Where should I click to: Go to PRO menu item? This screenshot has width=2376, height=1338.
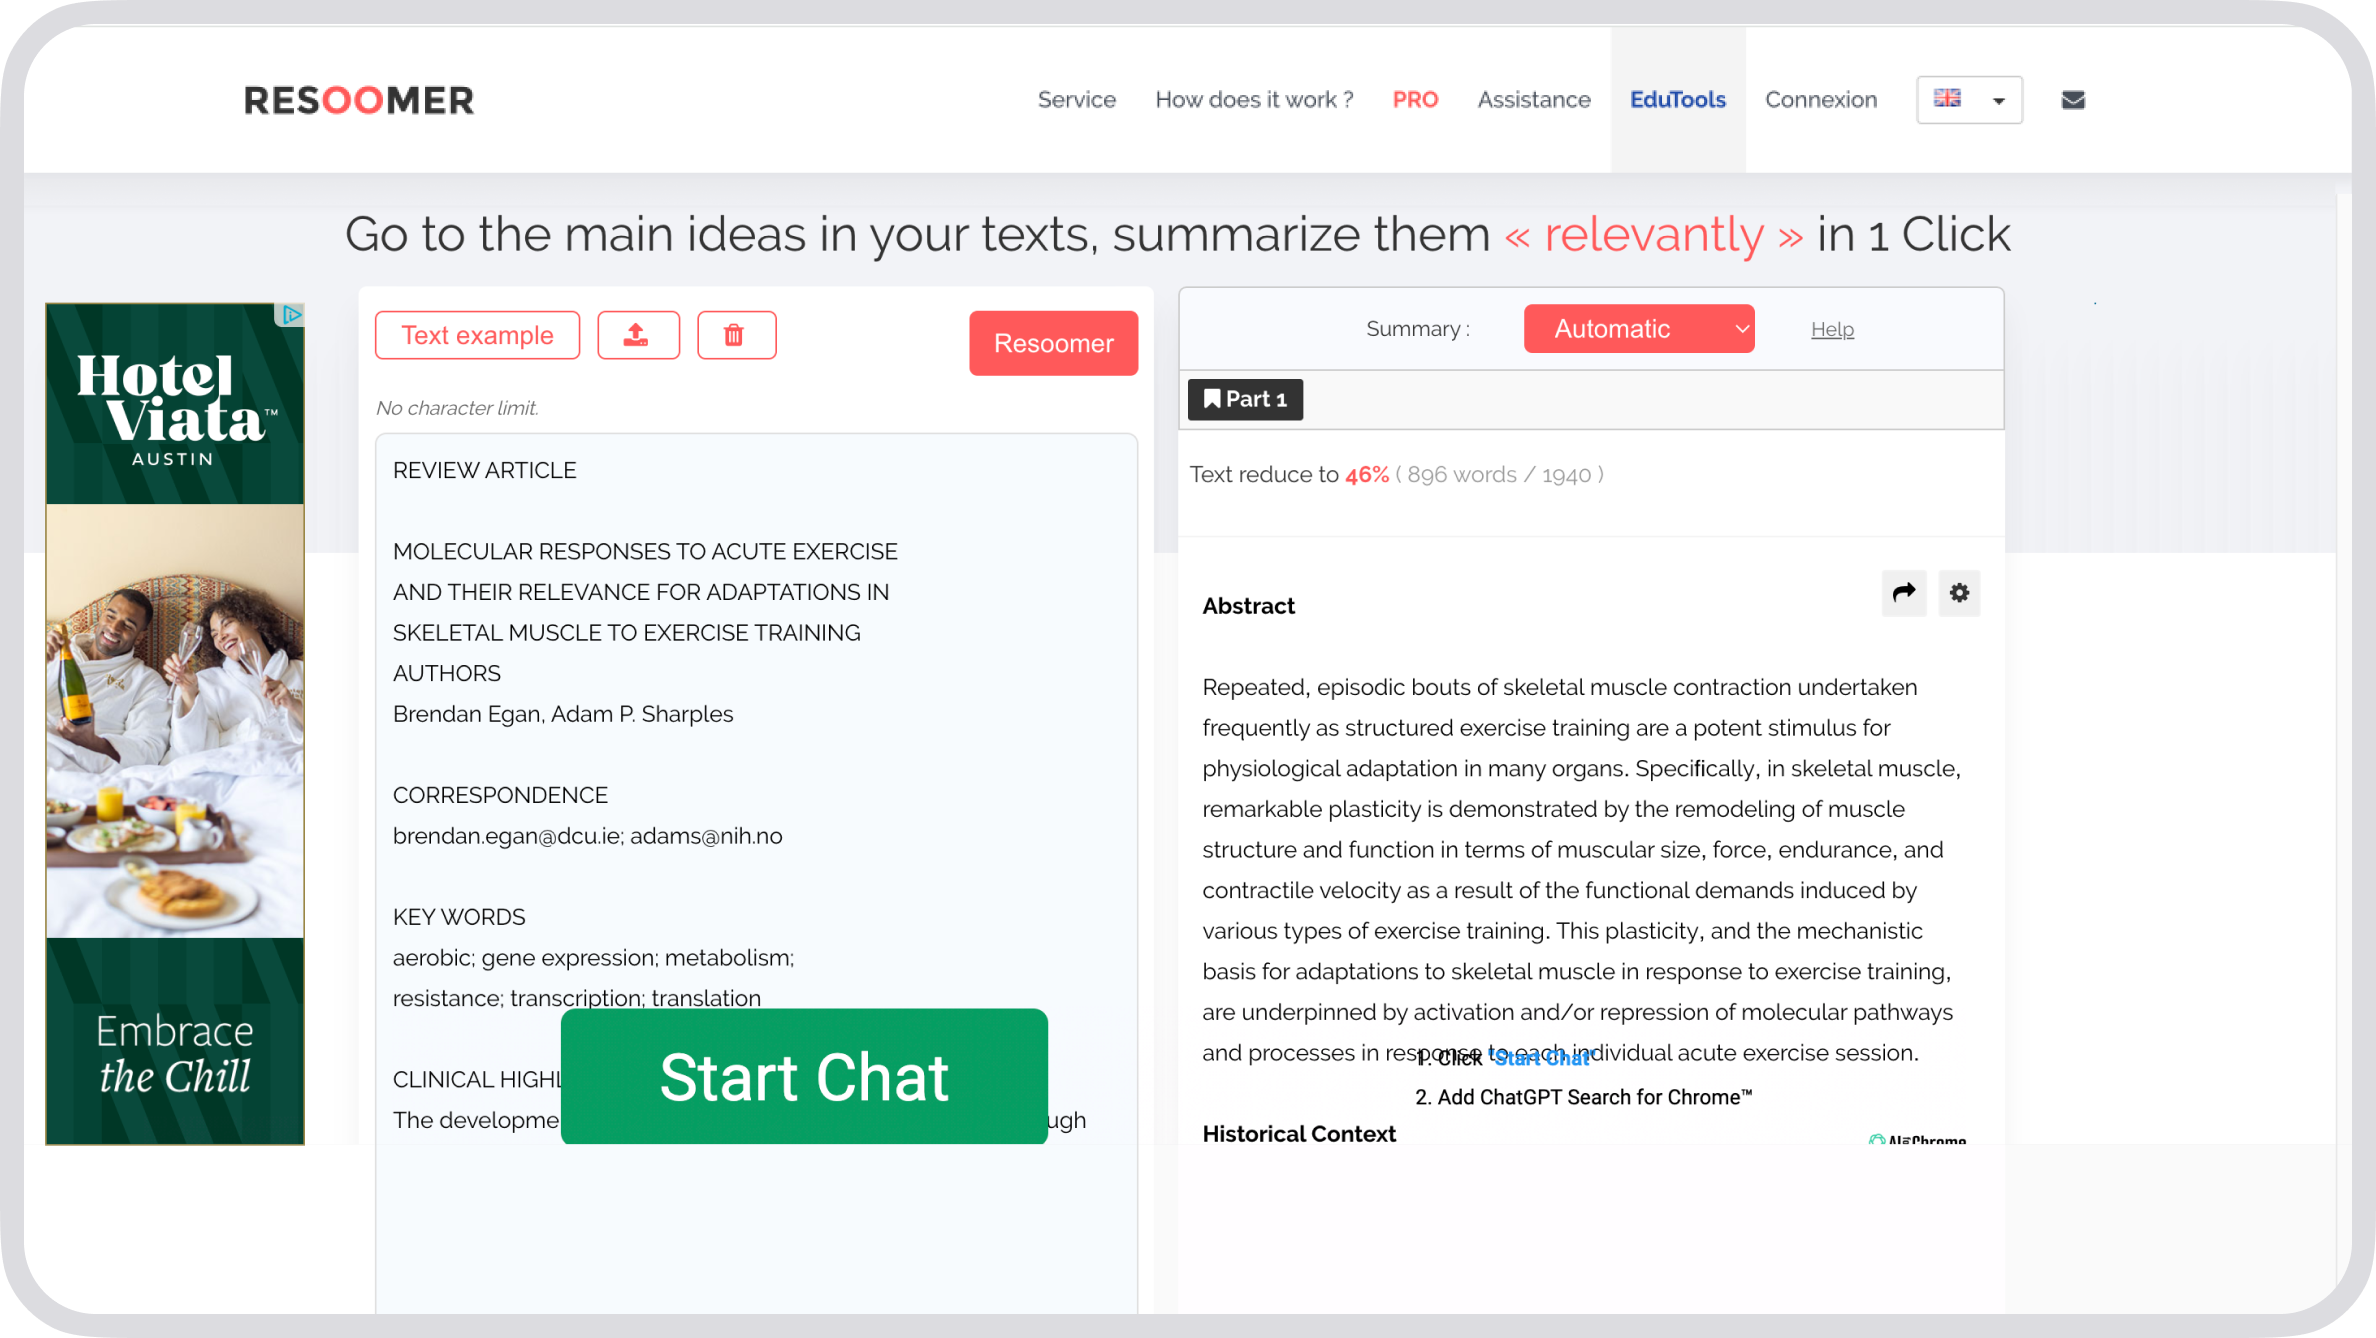click(1415, 100)
